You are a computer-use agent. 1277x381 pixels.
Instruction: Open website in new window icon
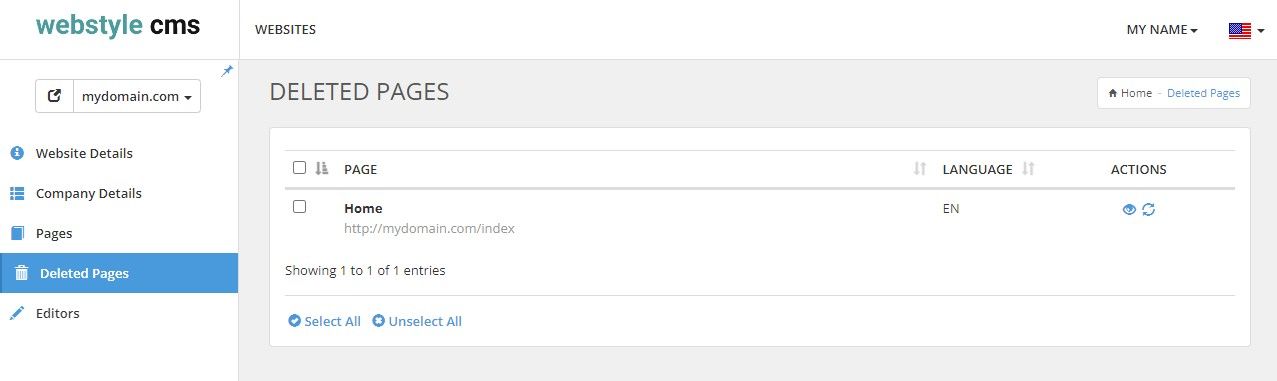click(x=55, y=96)
